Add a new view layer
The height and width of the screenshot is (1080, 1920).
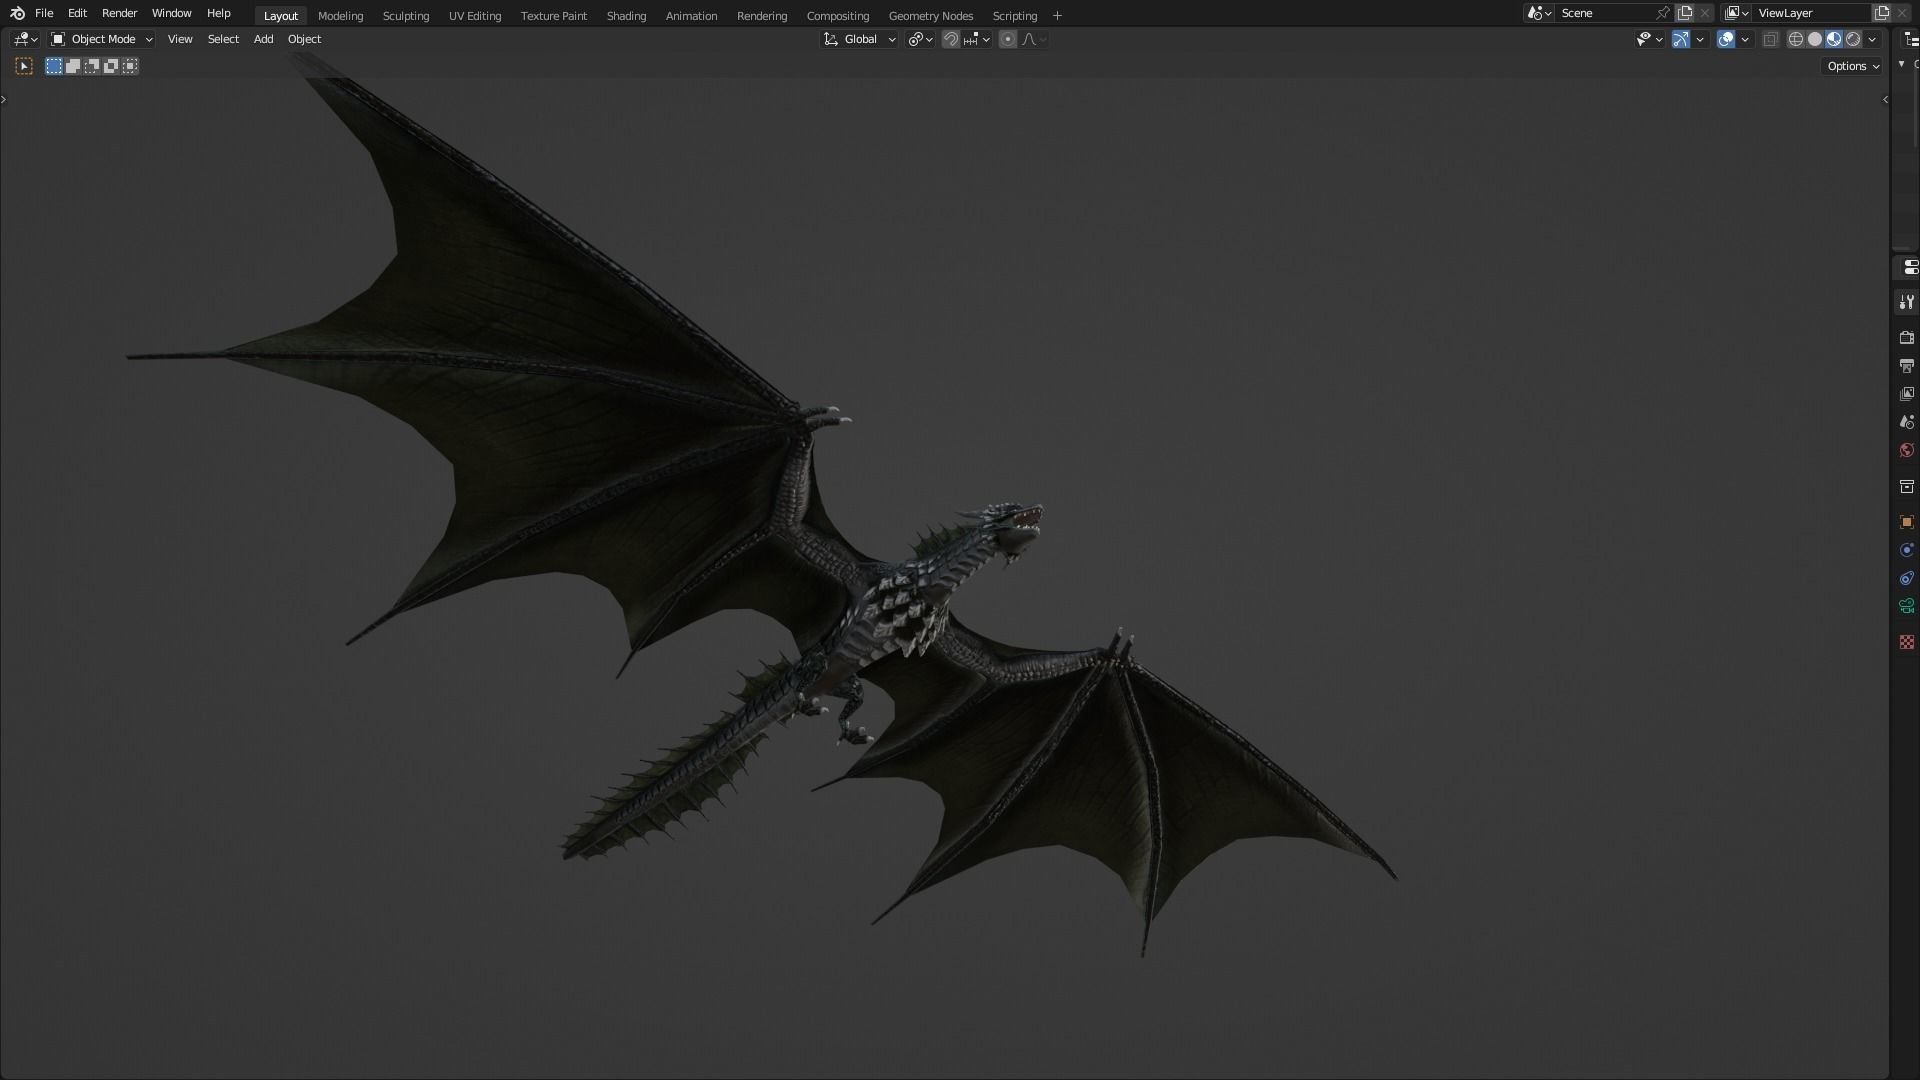point(1882,13)
